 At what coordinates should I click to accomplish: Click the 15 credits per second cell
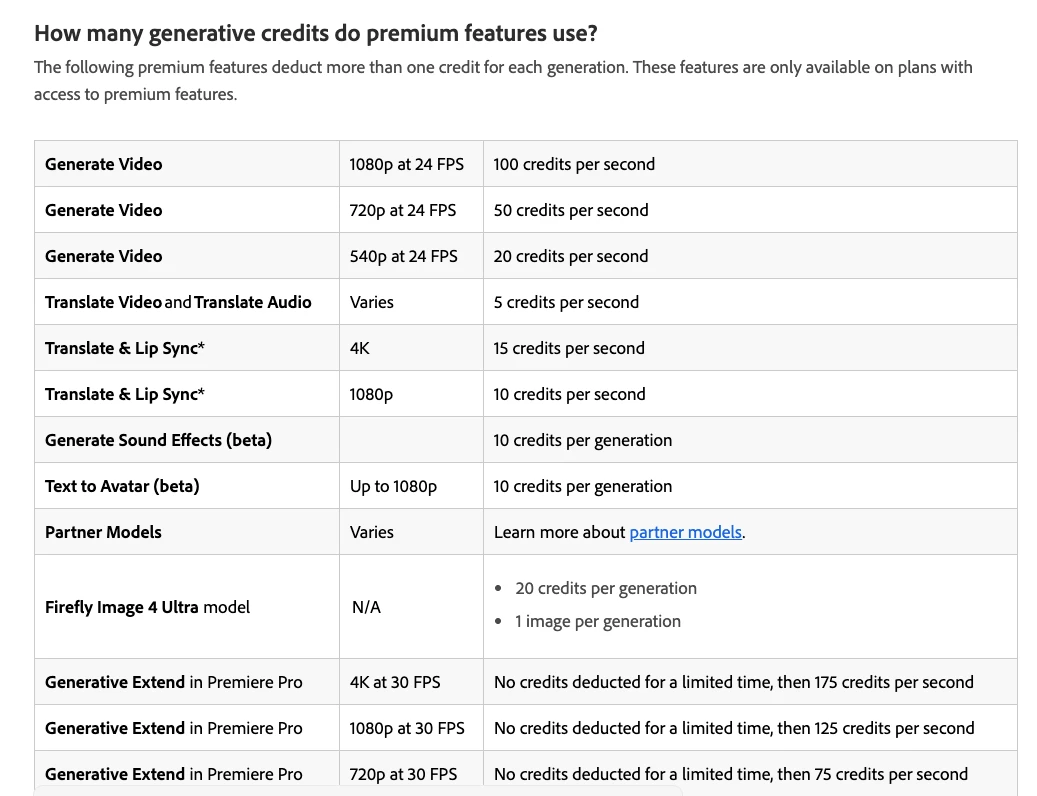(569, 348)
